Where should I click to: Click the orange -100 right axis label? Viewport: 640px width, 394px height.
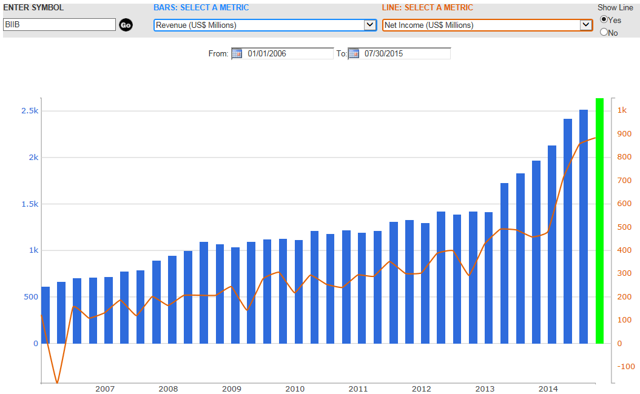626,367
